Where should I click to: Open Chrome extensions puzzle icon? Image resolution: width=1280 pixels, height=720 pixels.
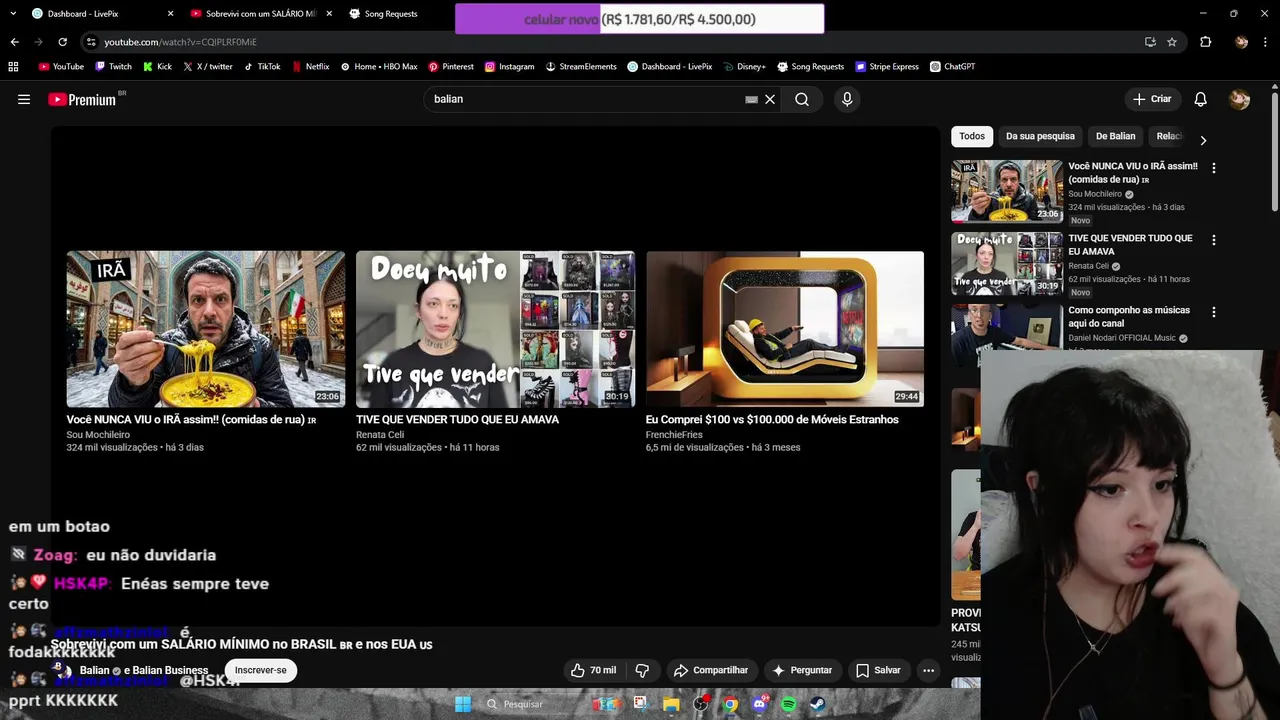click(x=1205, y=42)
